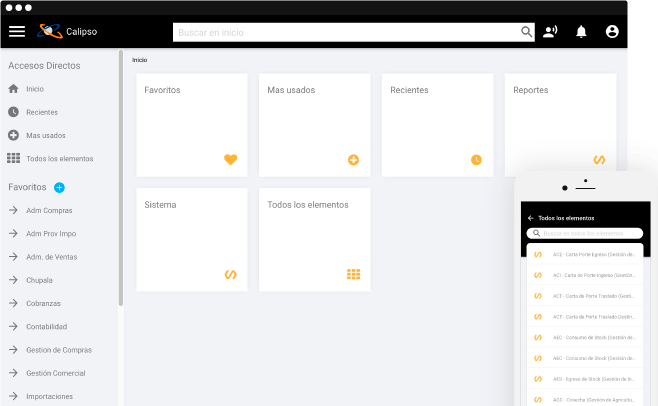The image size is (658, 406).
Task: Open the Cobranzas favorite
Action: tap(43, 303)
